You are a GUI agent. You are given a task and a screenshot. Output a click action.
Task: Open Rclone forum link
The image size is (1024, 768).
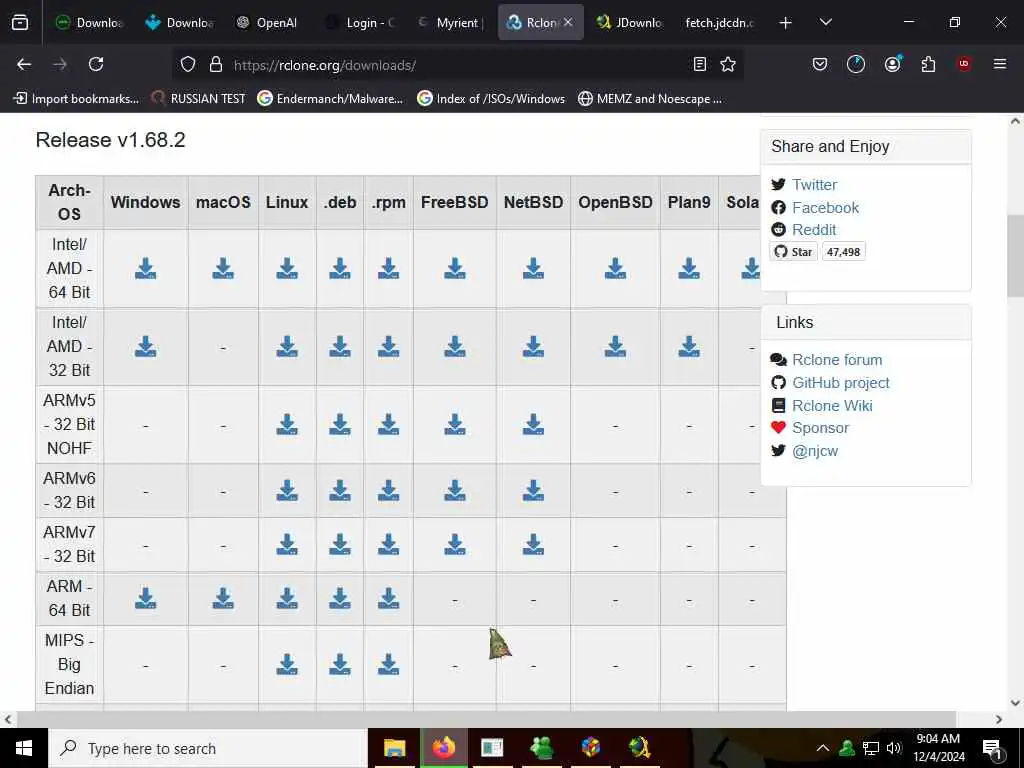(837, 360)
